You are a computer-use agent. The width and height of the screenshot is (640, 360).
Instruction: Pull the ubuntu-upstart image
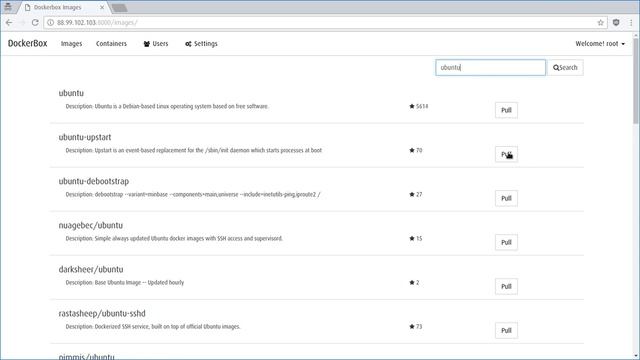coord(506,154)
